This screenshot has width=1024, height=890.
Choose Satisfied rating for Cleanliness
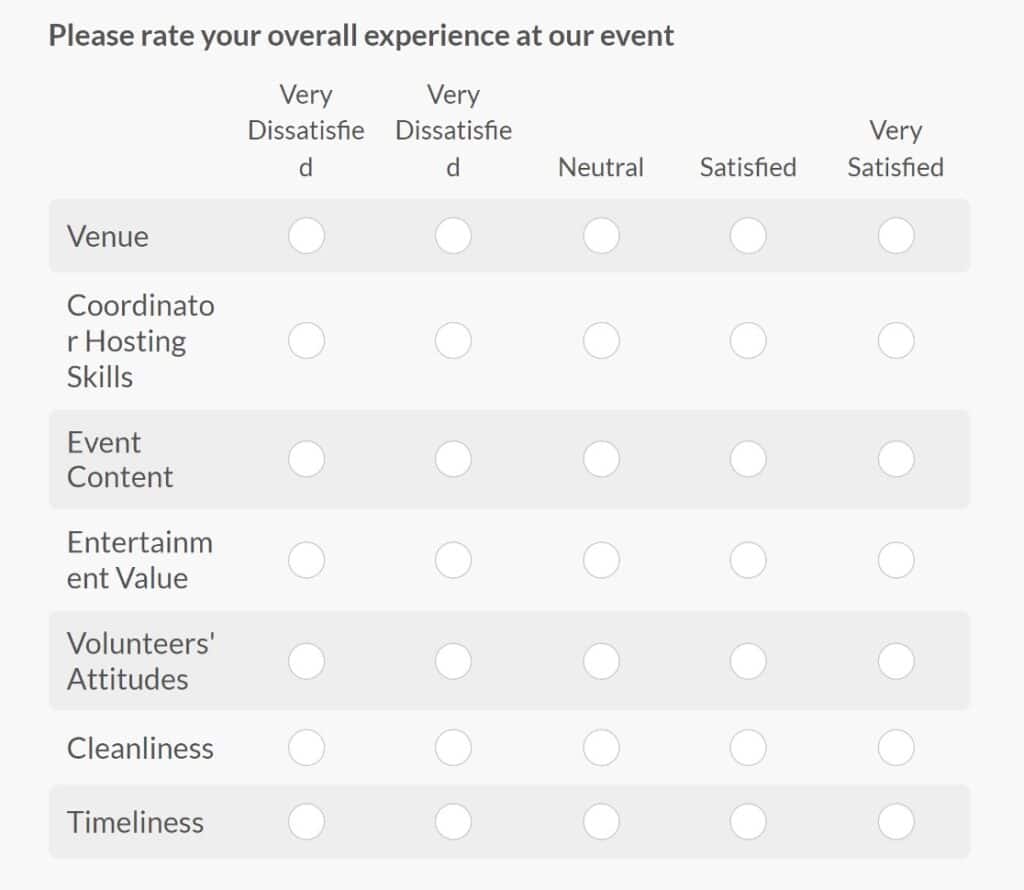[748, 747]
